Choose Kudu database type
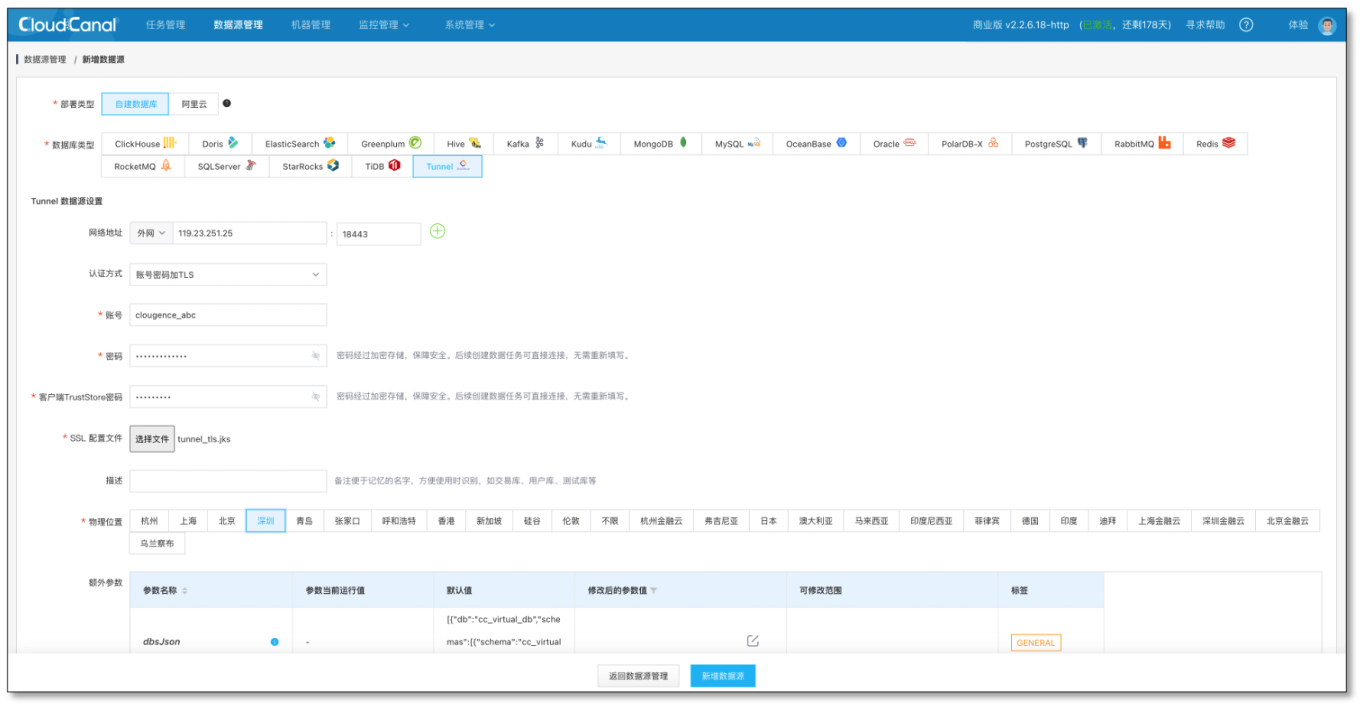 coord(589,143)
